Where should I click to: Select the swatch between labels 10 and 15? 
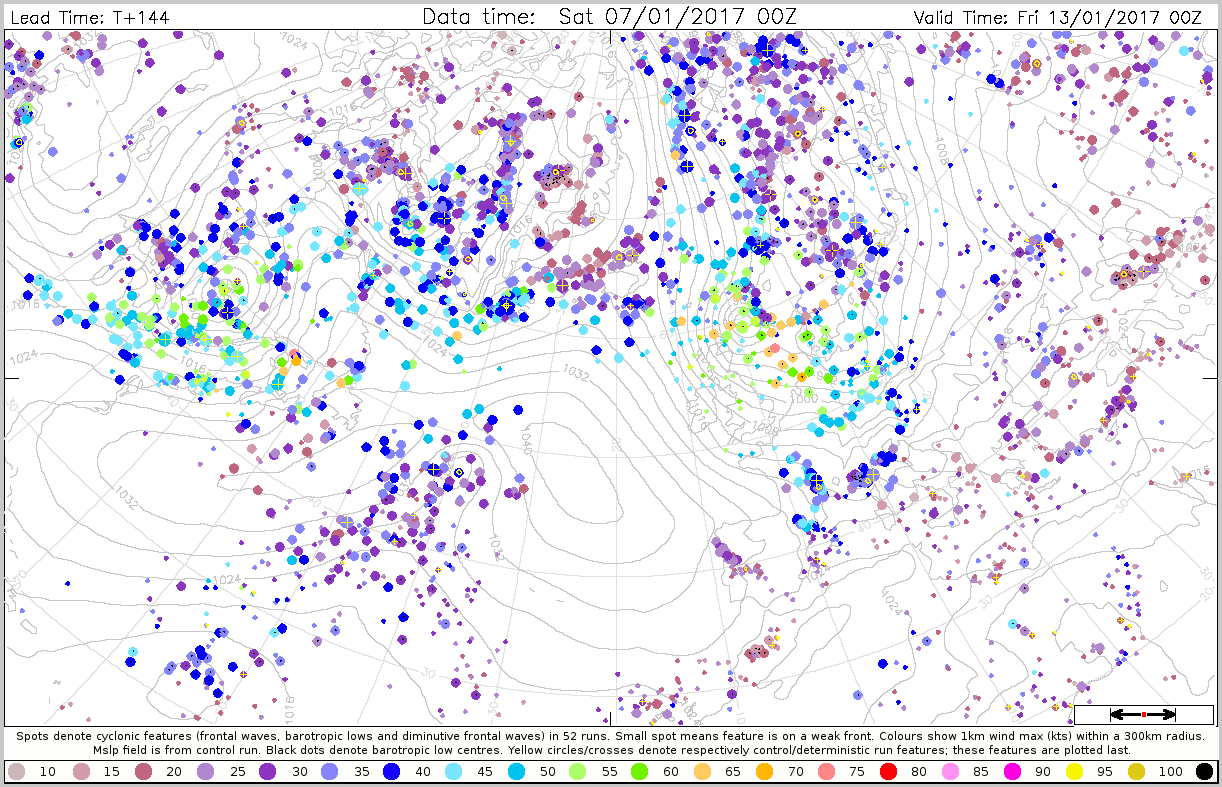(x=80, y=771)
